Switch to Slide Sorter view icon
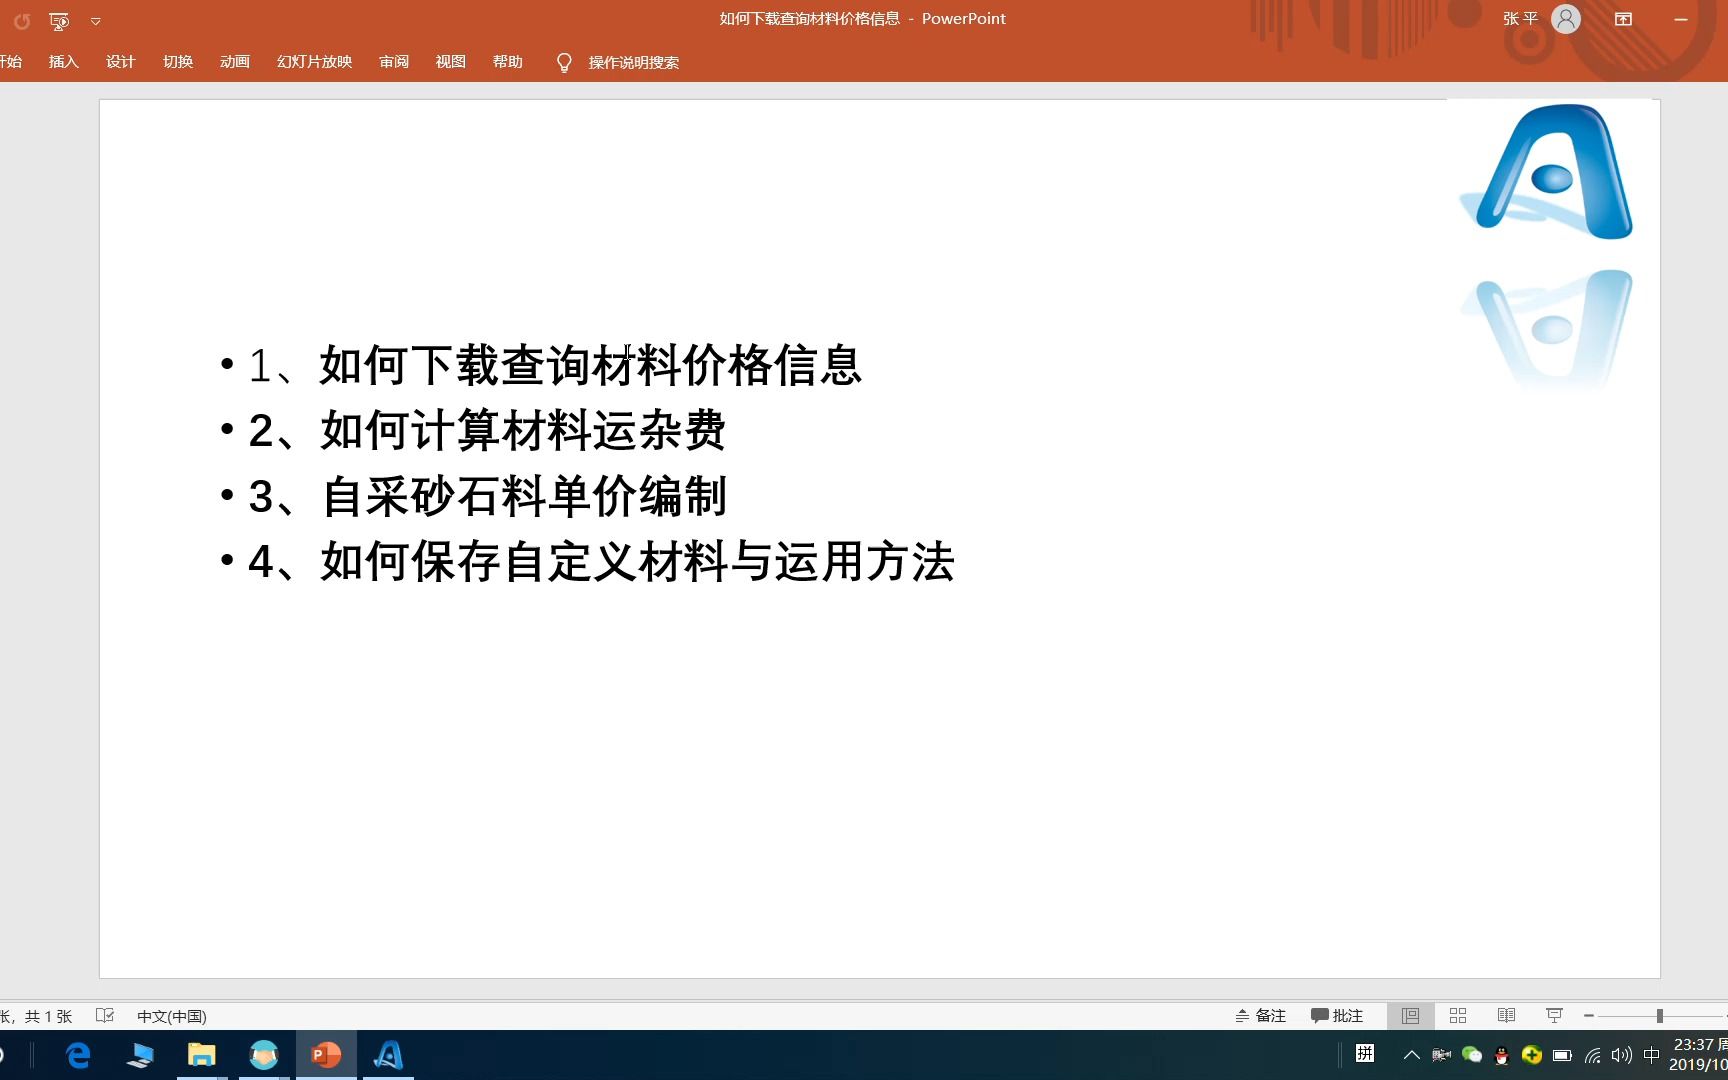Image resolution: width=1728 pixels, height=1080 pixels. (x=1458, y=1016)
